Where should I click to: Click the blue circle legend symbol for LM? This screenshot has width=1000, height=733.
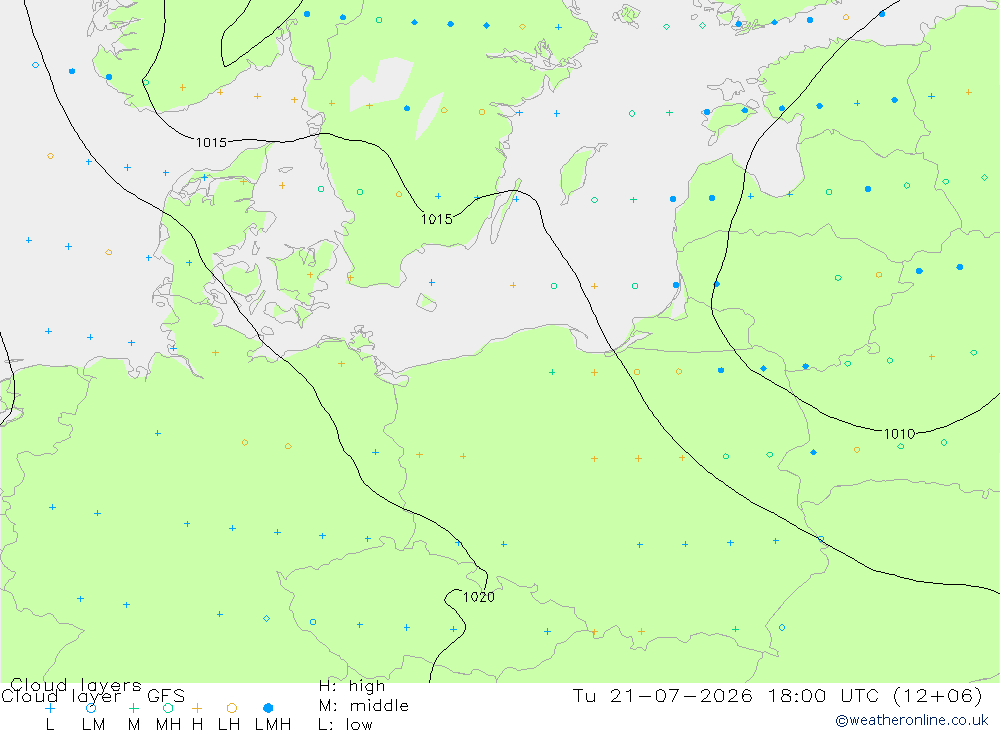pyautogui.click(x=91, y=708)
